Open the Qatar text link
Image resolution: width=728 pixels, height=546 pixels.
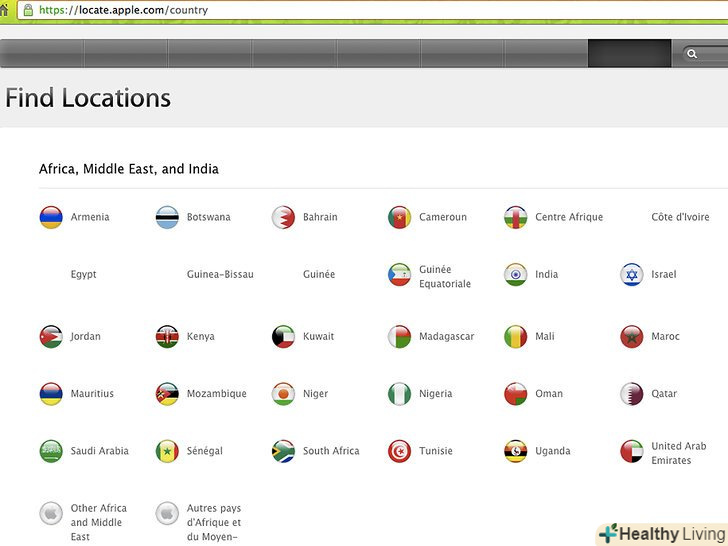(664, 394)
